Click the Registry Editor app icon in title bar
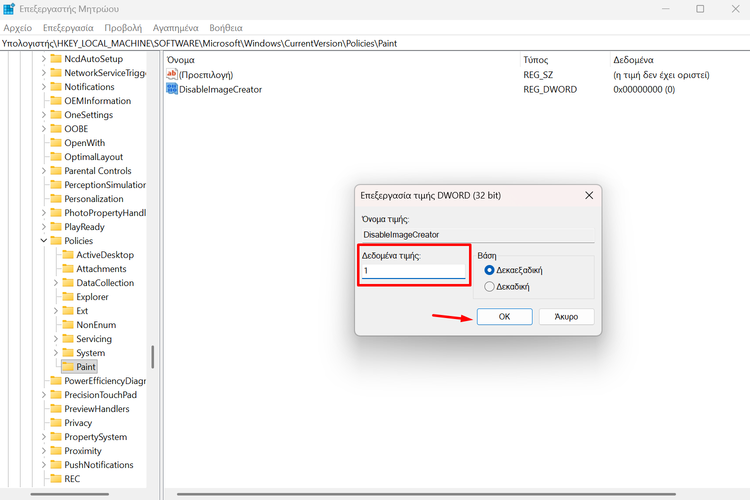This screenshot has height=500, width=750. pyautogui.click(x=9, y=9)
